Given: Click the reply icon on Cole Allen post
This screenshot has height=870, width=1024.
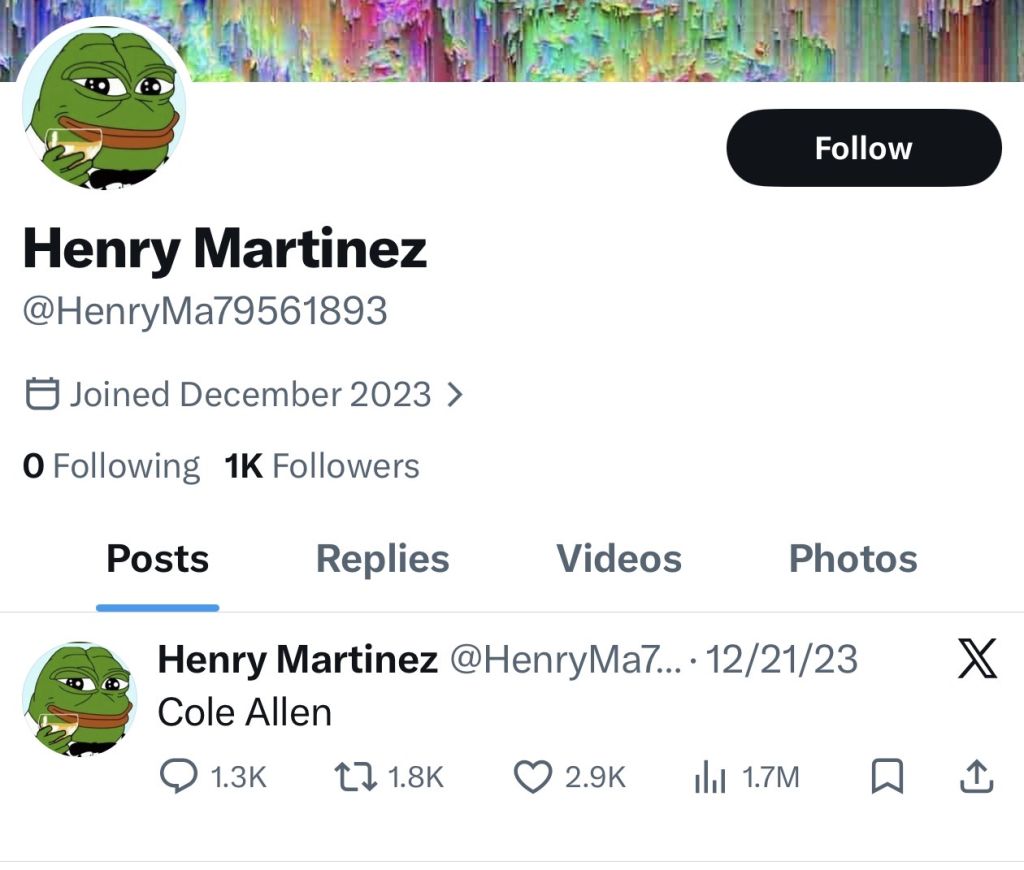Looking at the screenshot, I should (x=180, y=776).
